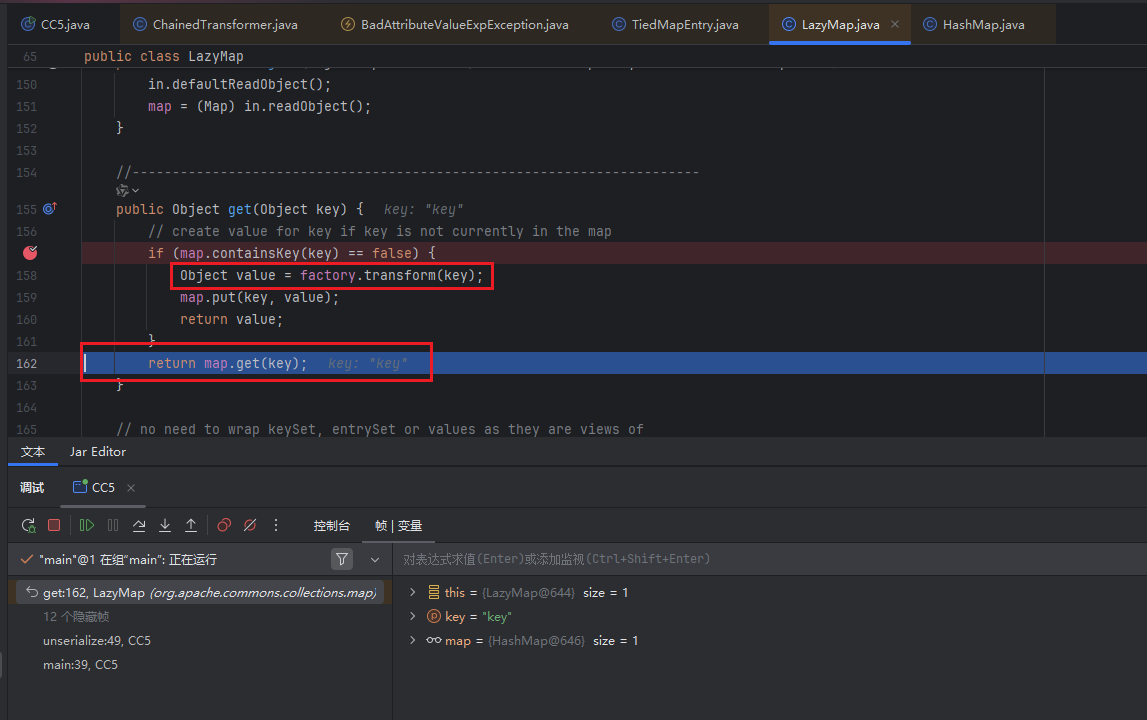Open the thread selector dropdown
This screenshot has width=1147, height=720.
click(x=375, y=559)
